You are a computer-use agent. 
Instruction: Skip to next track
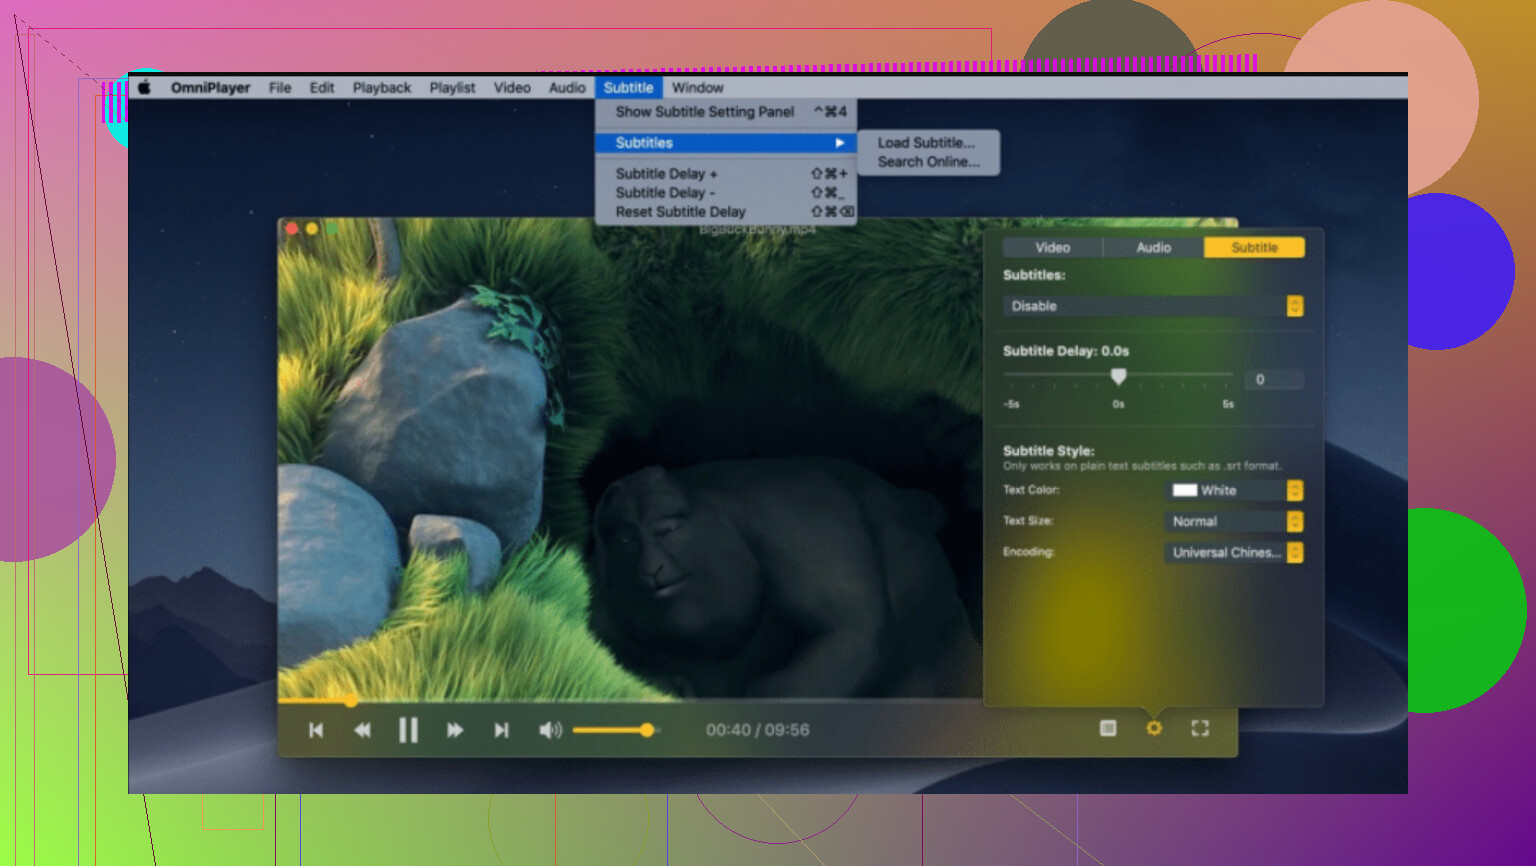tap(501, 730)
